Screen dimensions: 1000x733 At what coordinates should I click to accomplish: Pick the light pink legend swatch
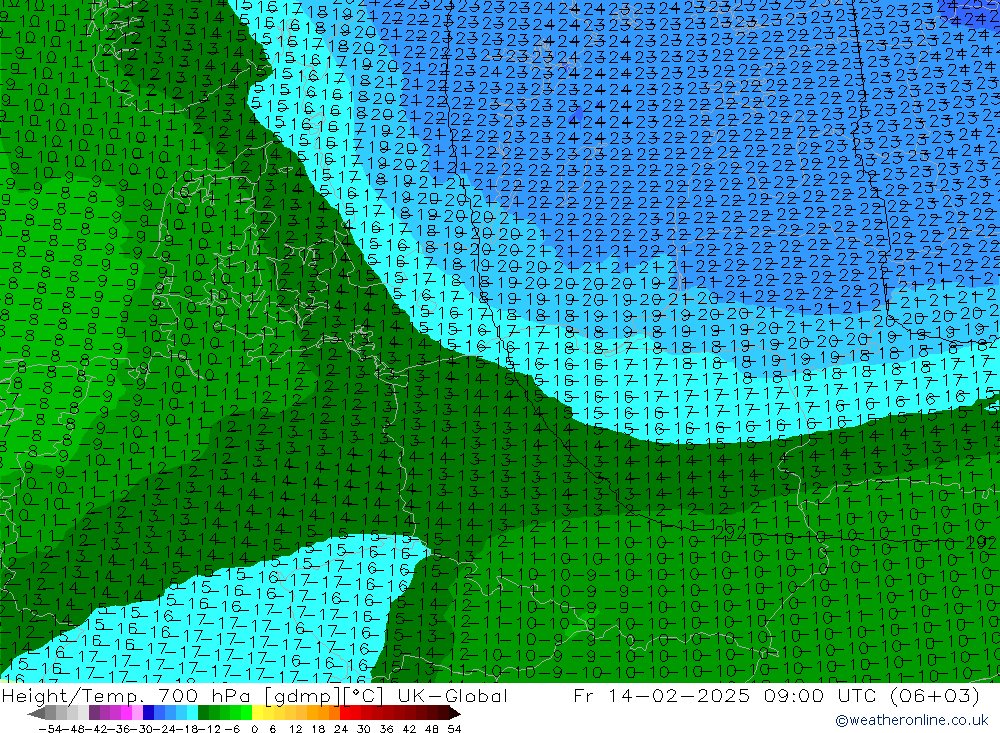137,713
